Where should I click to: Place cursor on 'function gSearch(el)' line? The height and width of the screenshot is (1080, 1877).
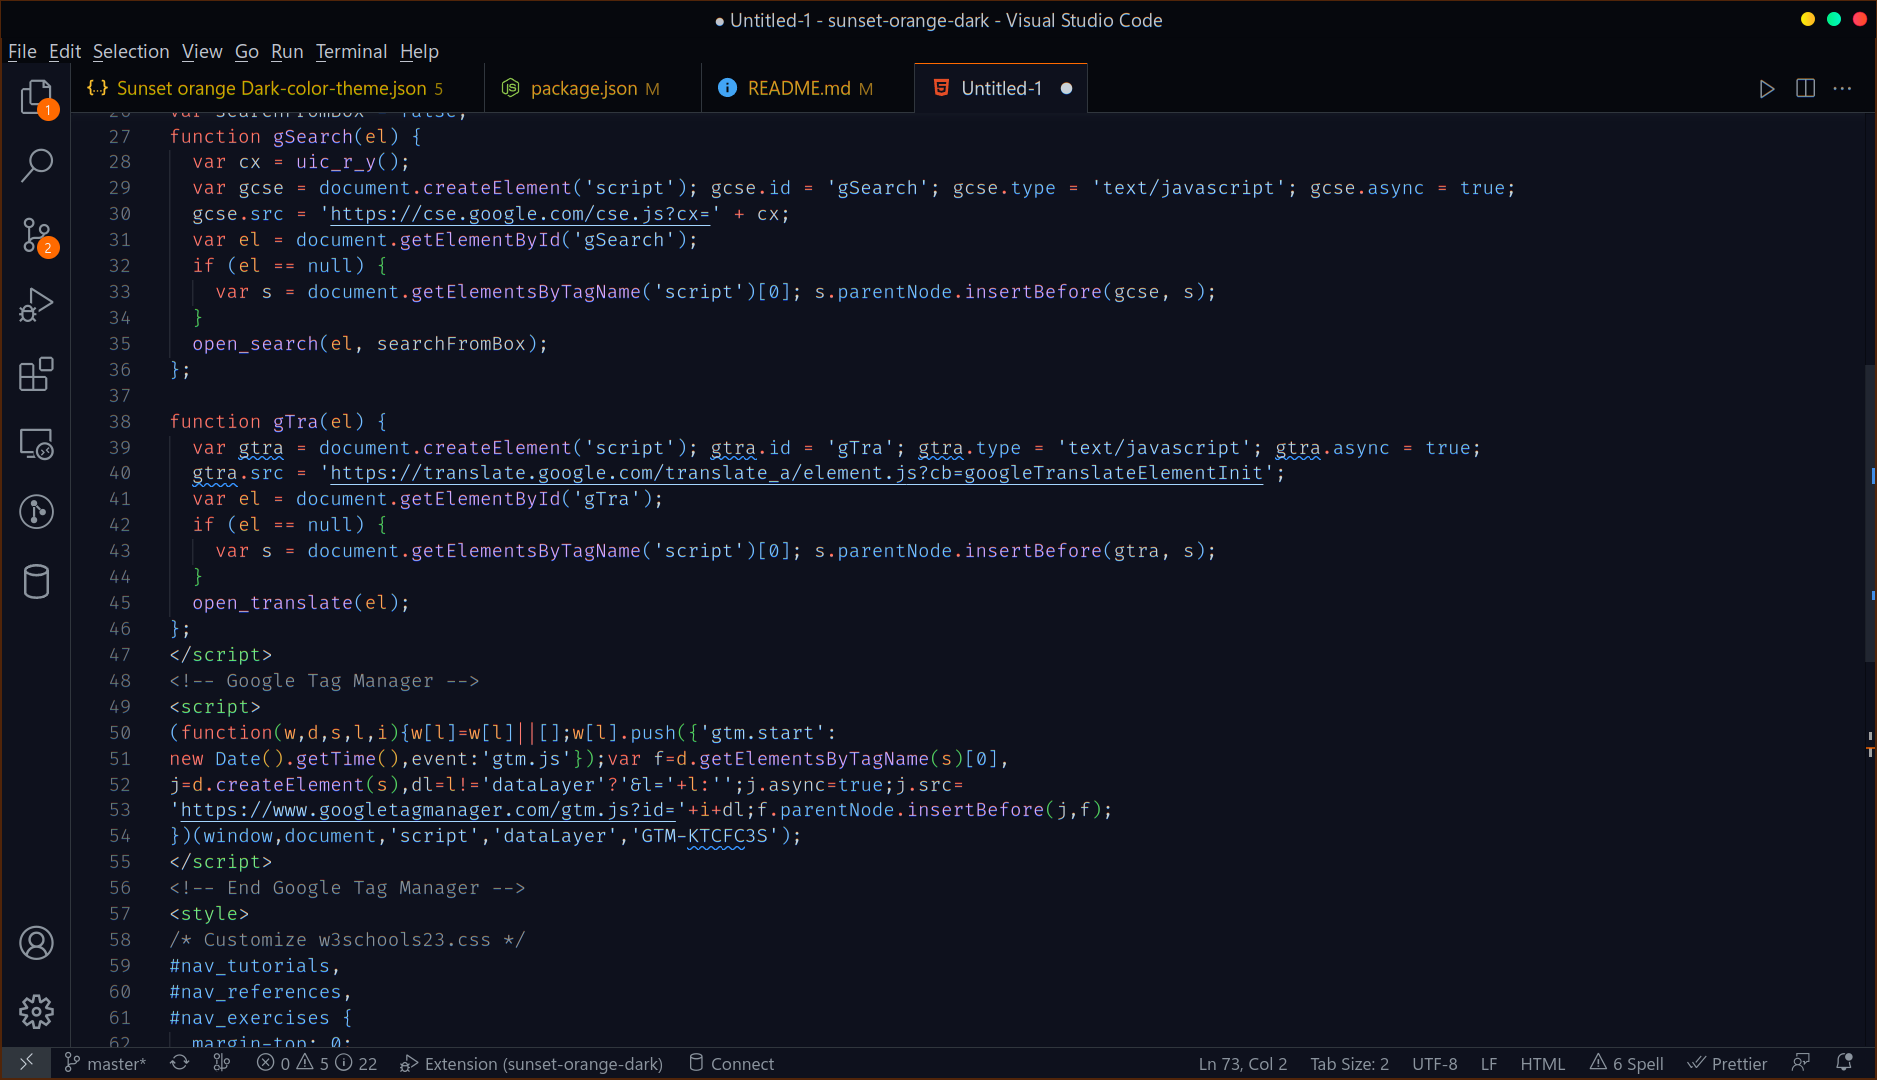click(295, 137)
